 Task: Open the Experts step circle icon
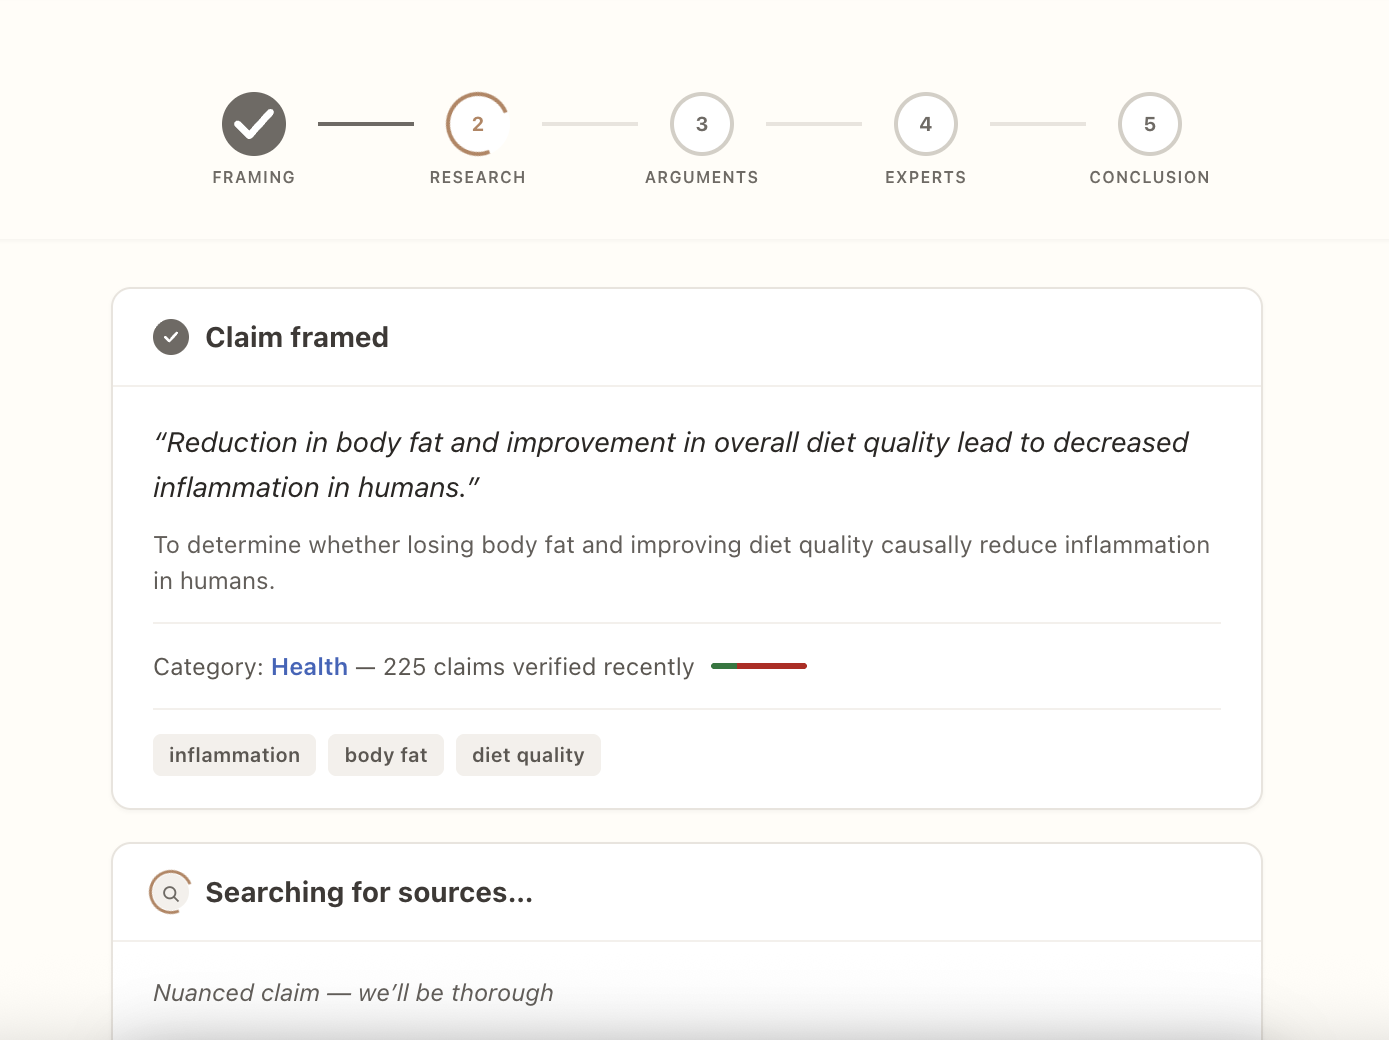(925, 124)
